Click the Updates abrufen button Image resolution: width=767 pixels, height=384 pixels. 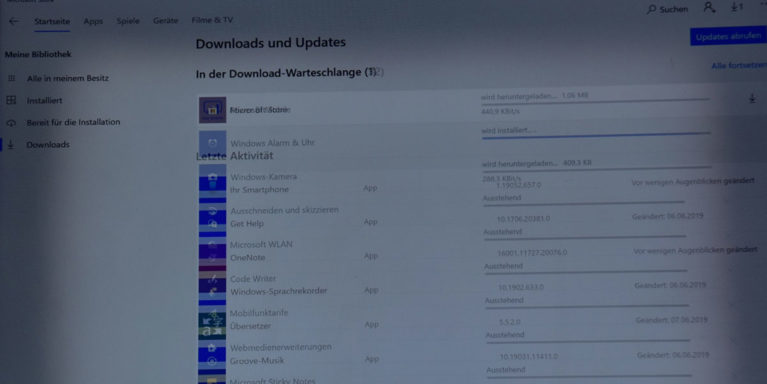(x=728, y=36)
